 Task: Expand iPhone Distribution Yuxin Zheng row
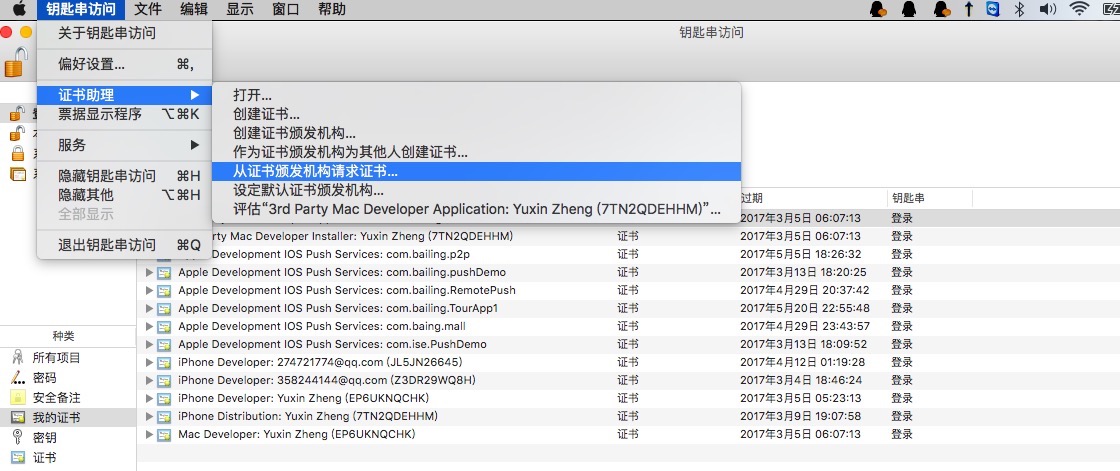pos(149,416)
